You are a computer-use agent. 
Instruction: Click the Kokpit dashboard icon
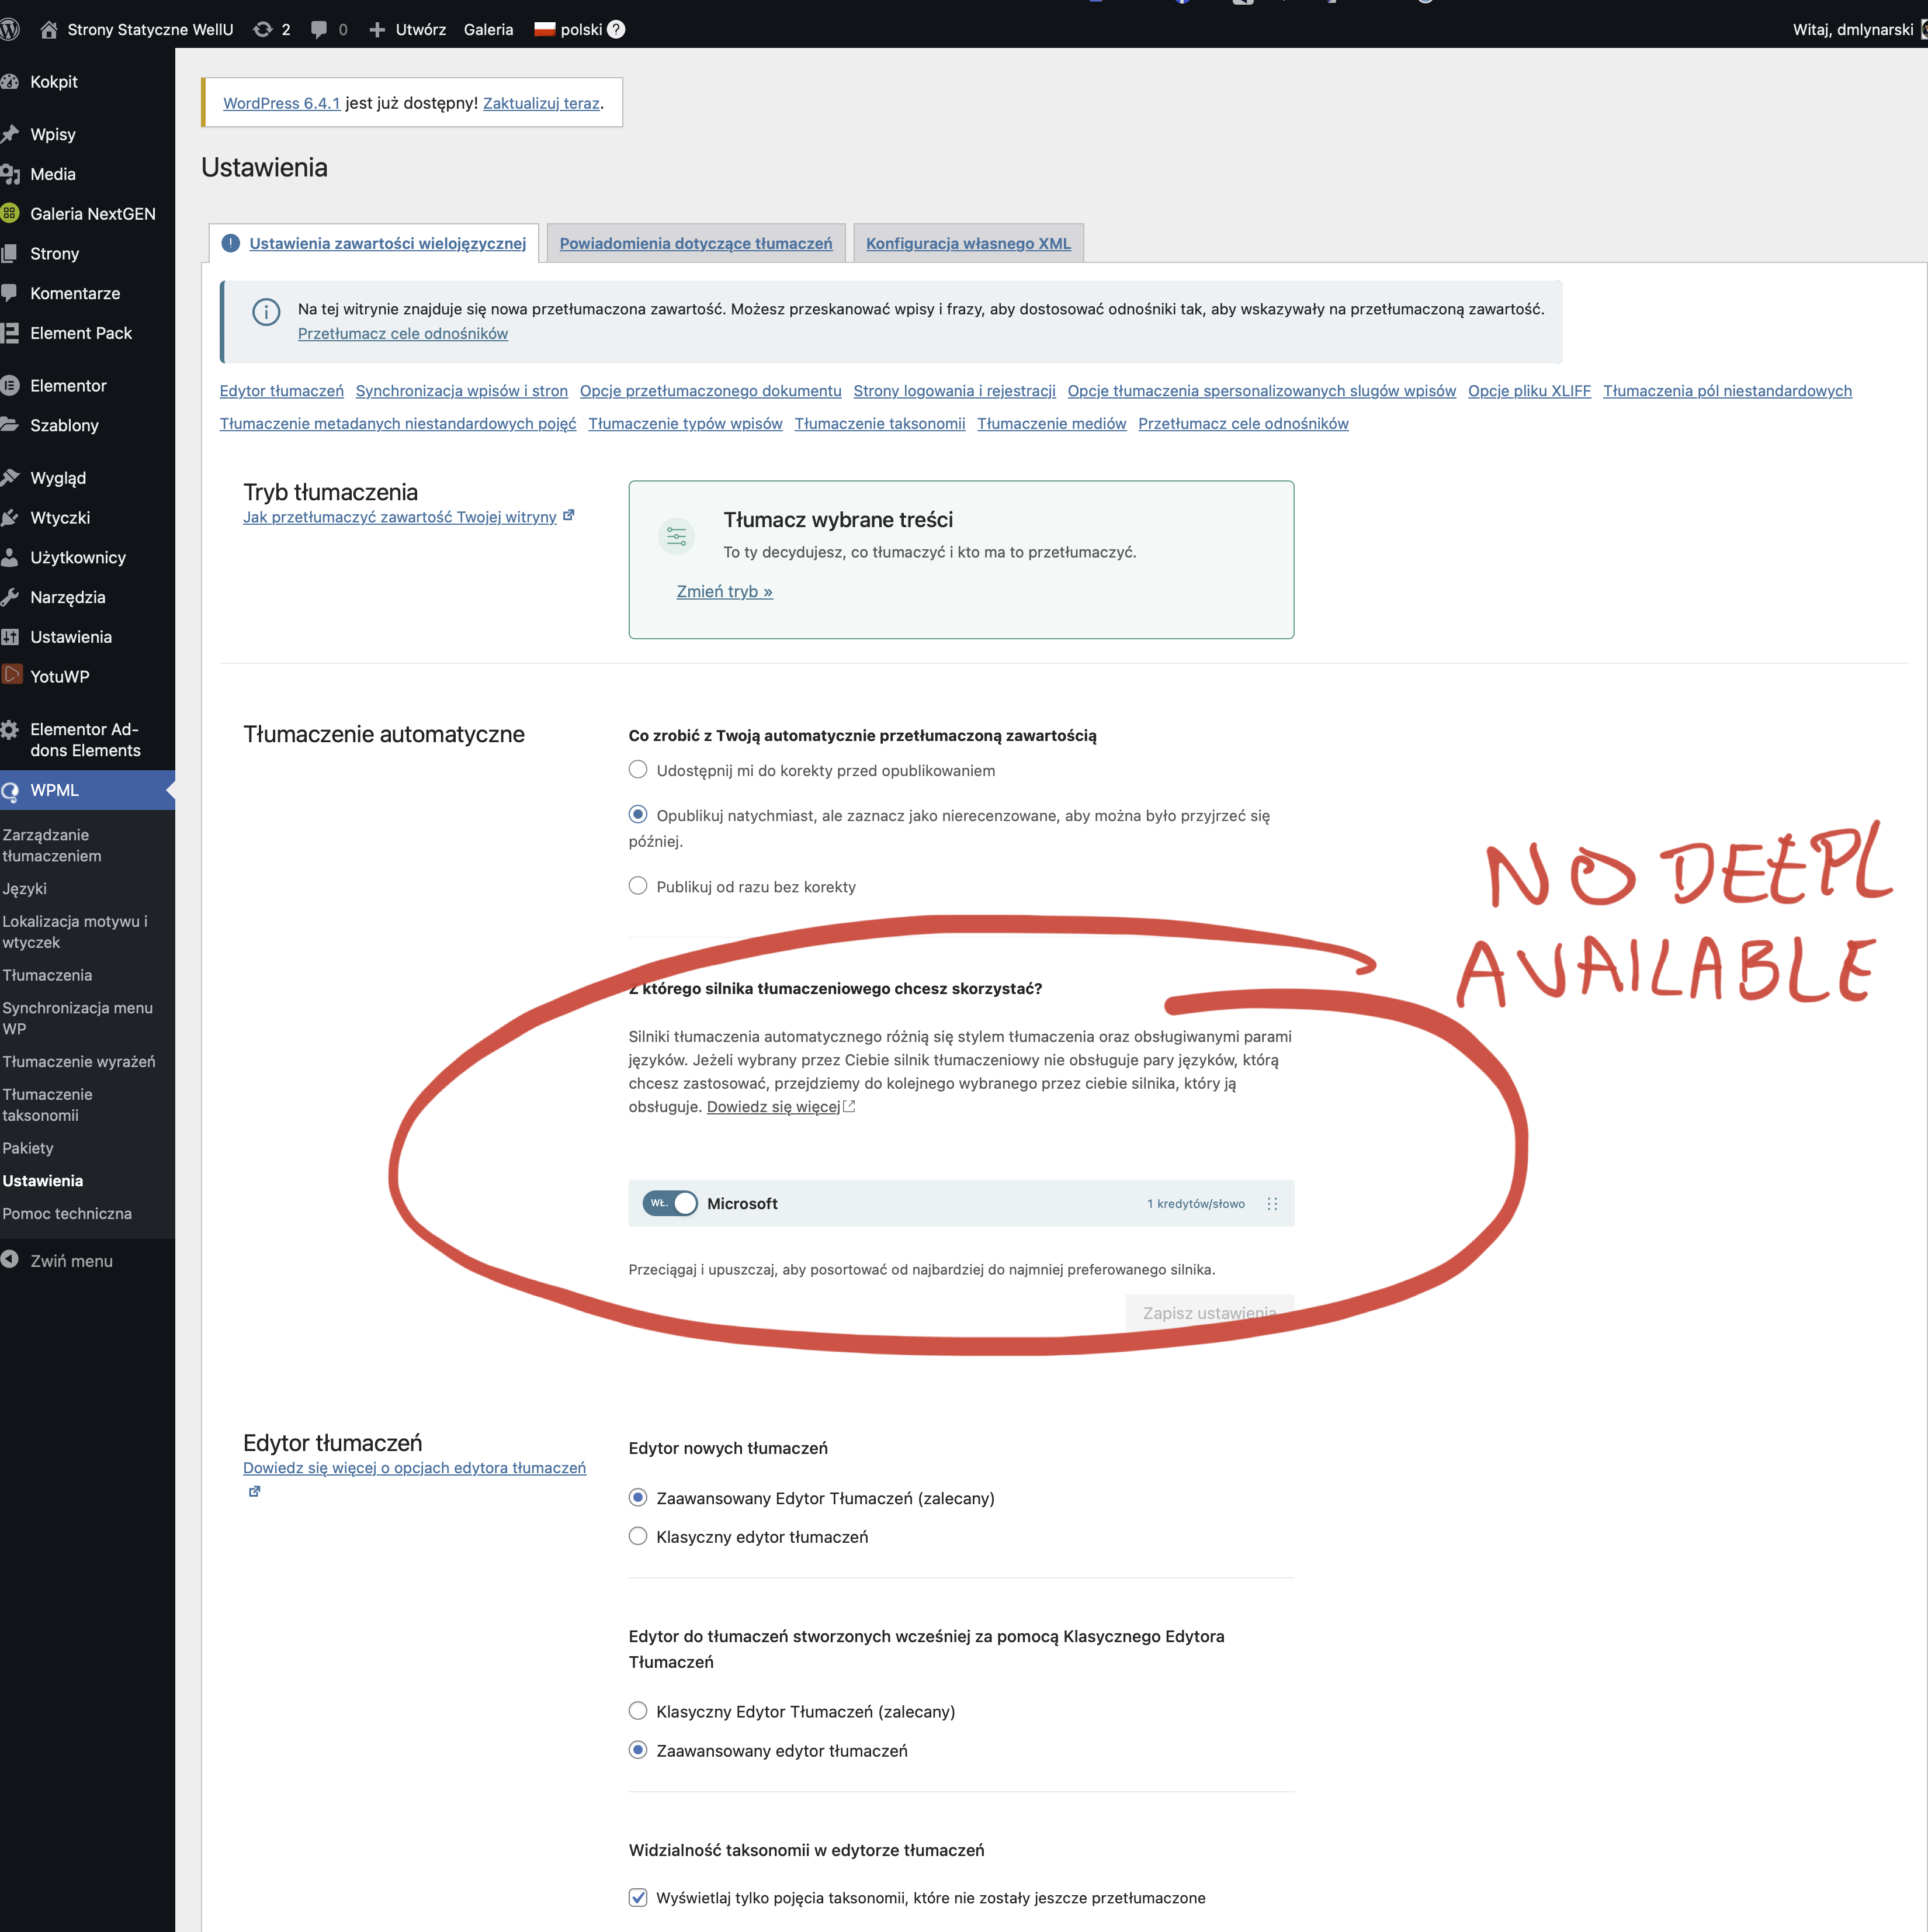tap(10, 82)
